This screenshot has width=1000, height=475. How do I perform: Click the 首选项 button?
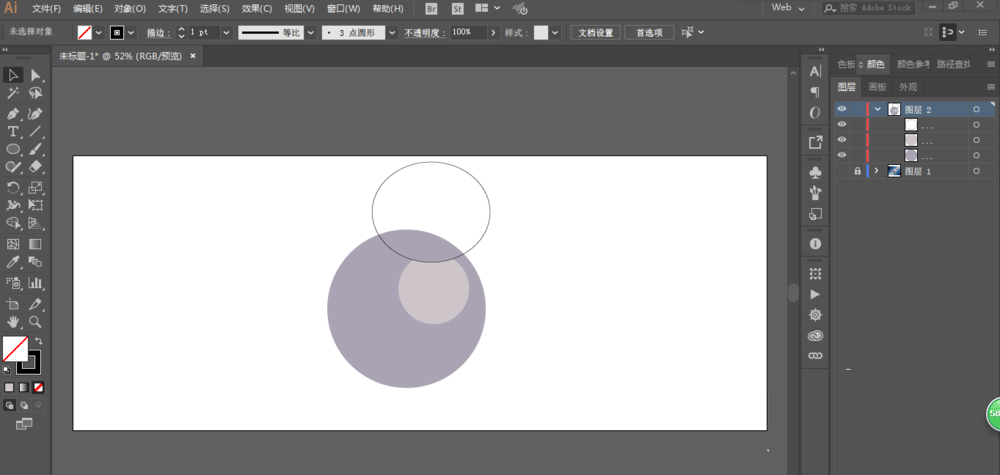coord(649,33)
